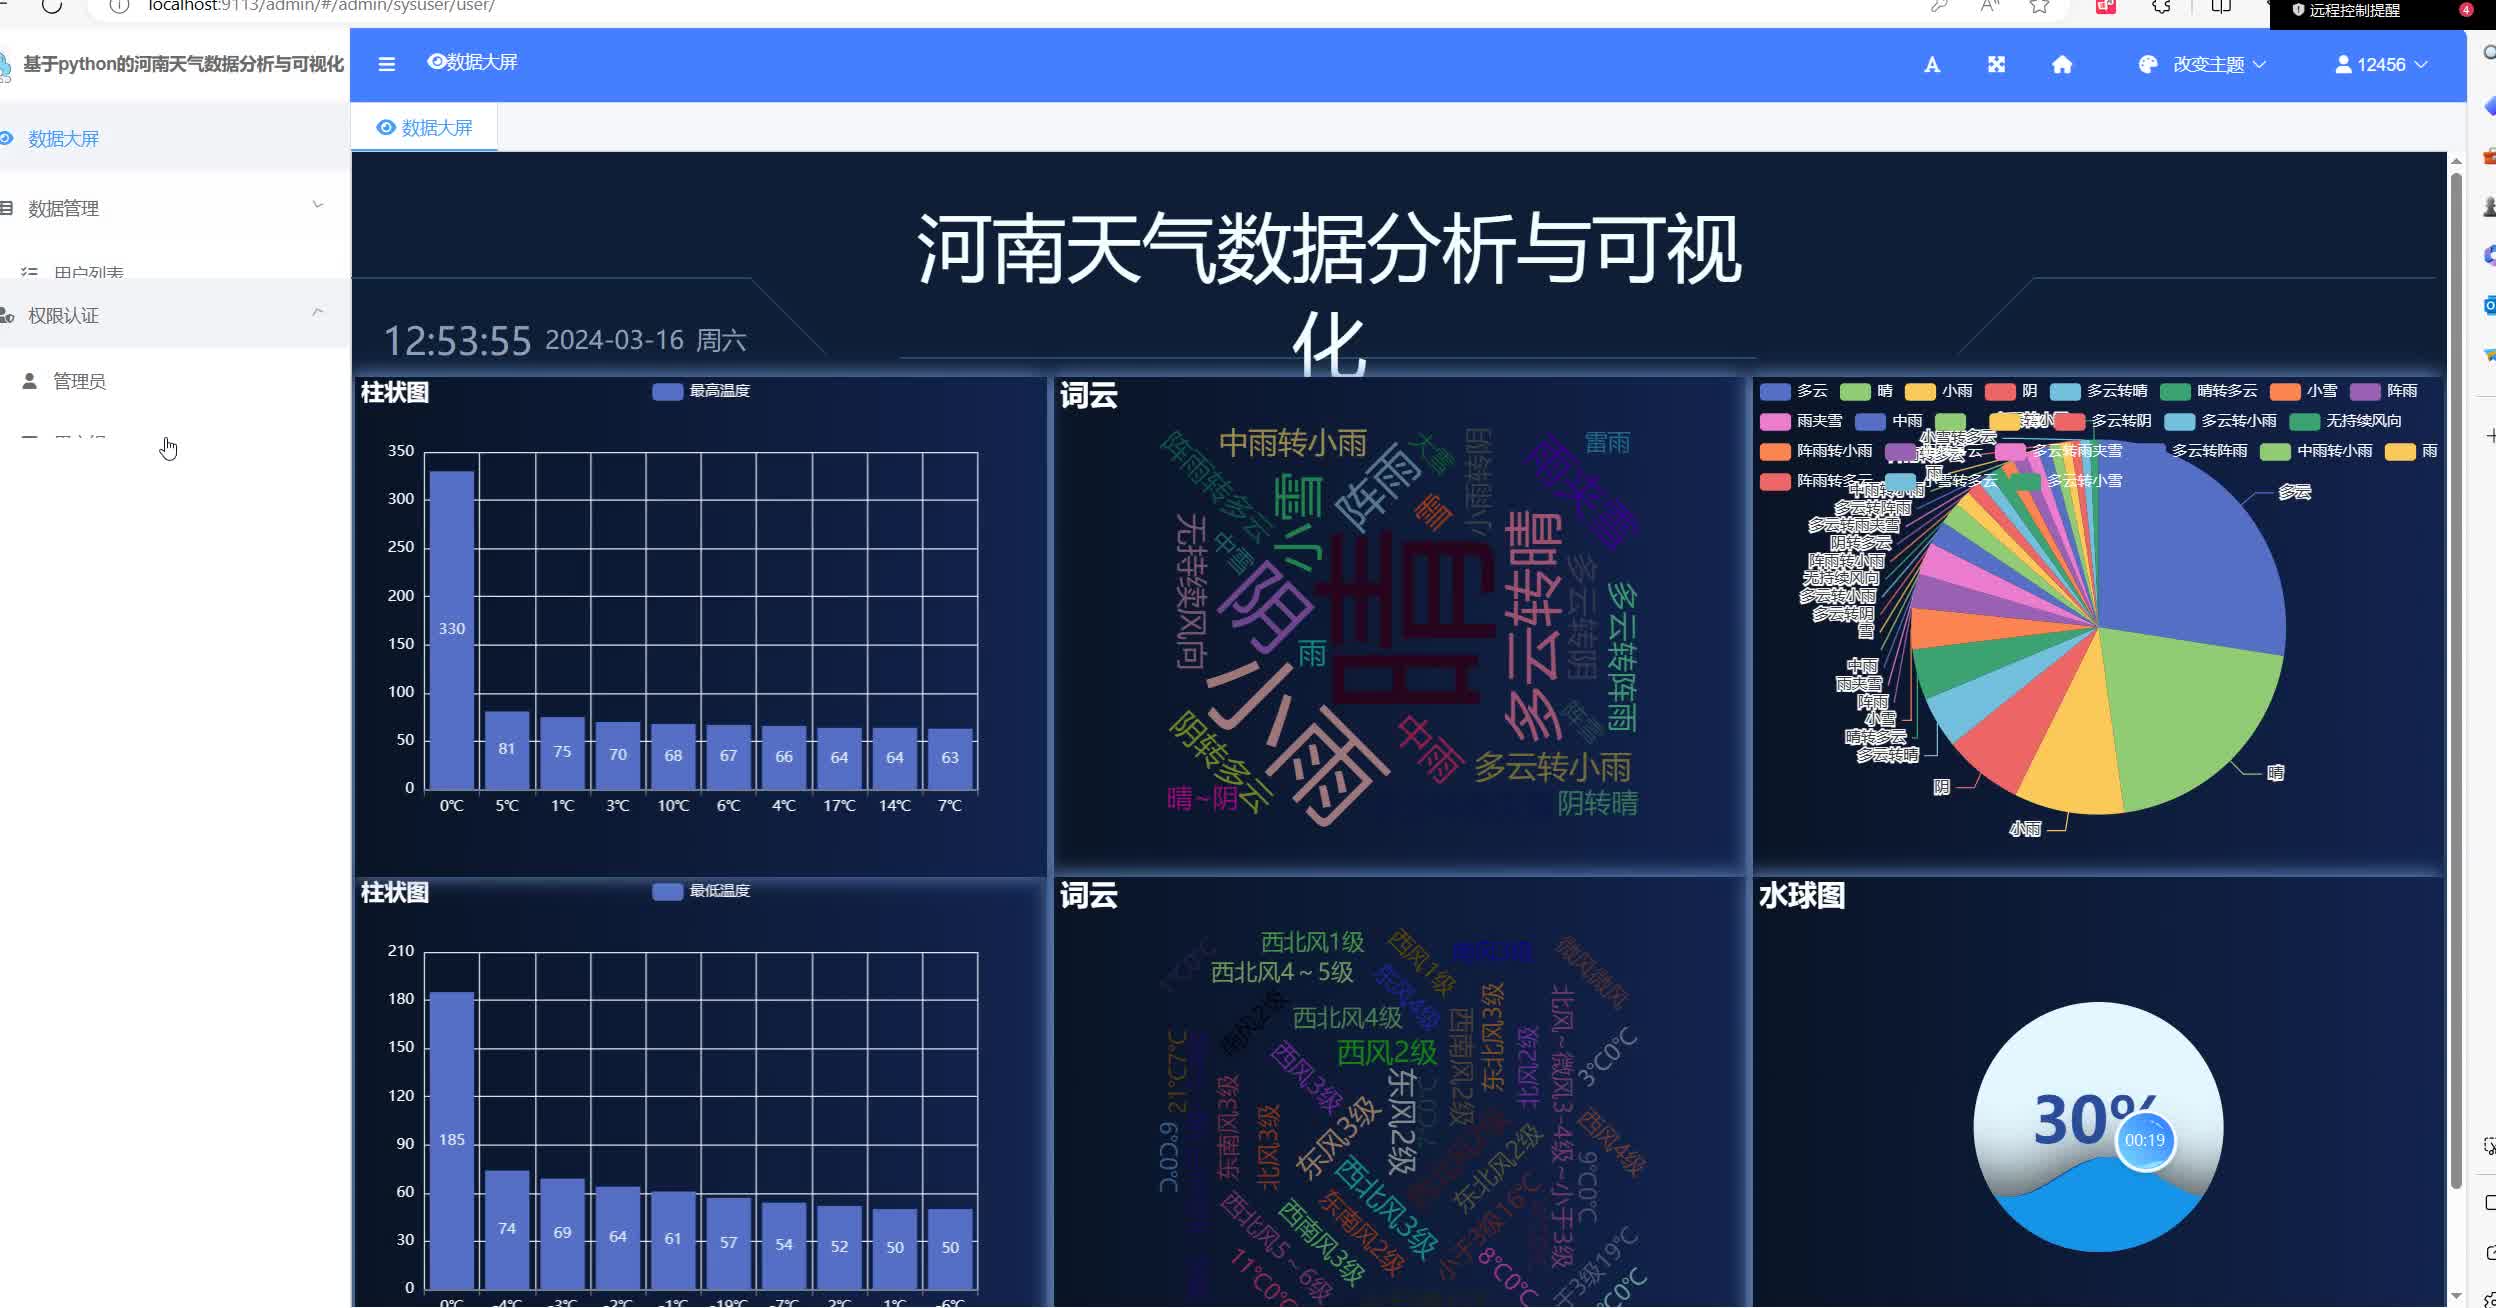Screen dimensions: 2496x1308
Task: Click the browser favorites star icon
Action: tap(2039, 7)
